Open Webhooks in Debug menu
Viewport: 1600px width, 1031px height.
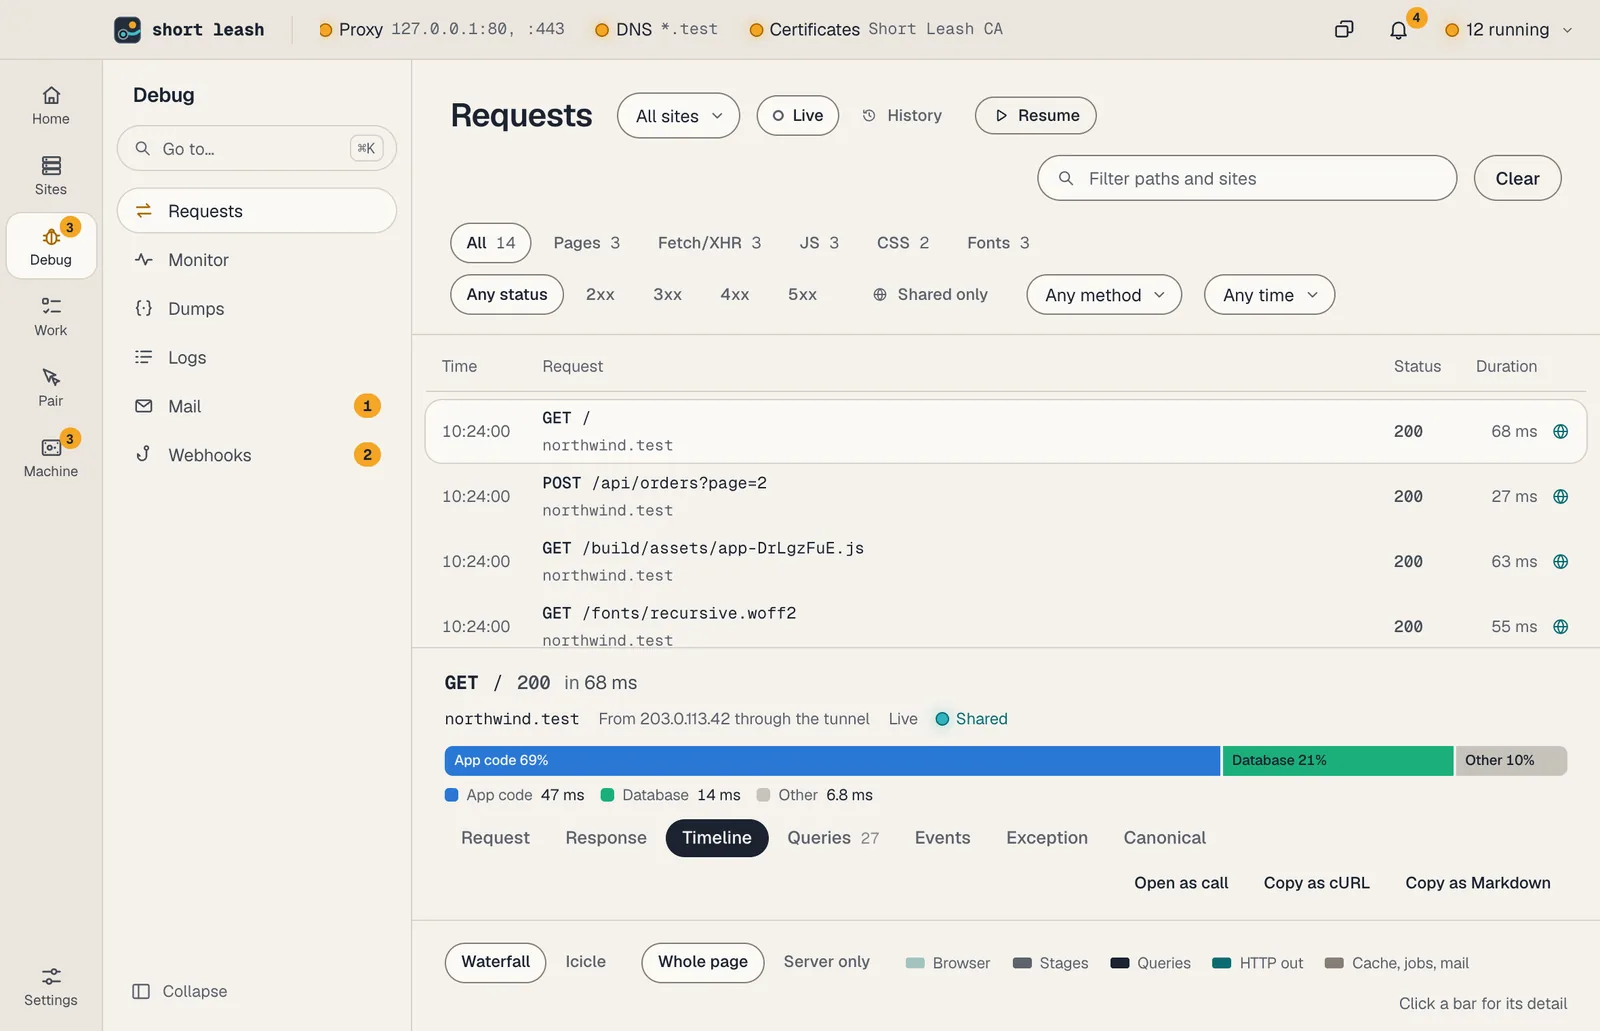pos(257,455)
